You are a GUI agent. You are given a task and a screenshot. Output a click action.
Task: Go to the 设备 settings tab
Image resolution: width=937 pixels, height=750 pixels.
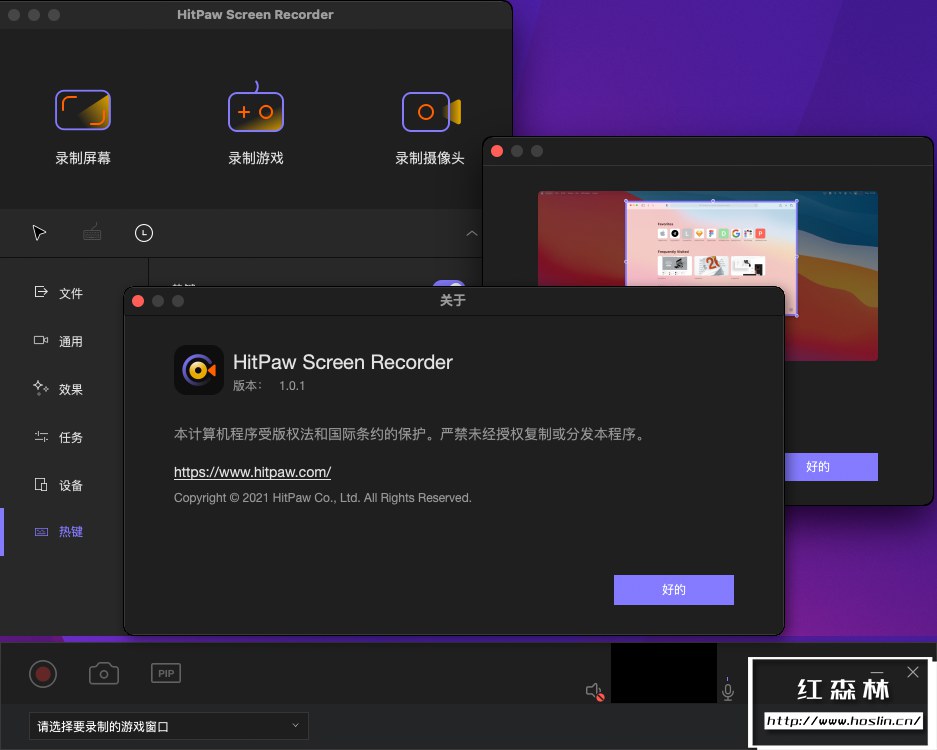point(59,485)
